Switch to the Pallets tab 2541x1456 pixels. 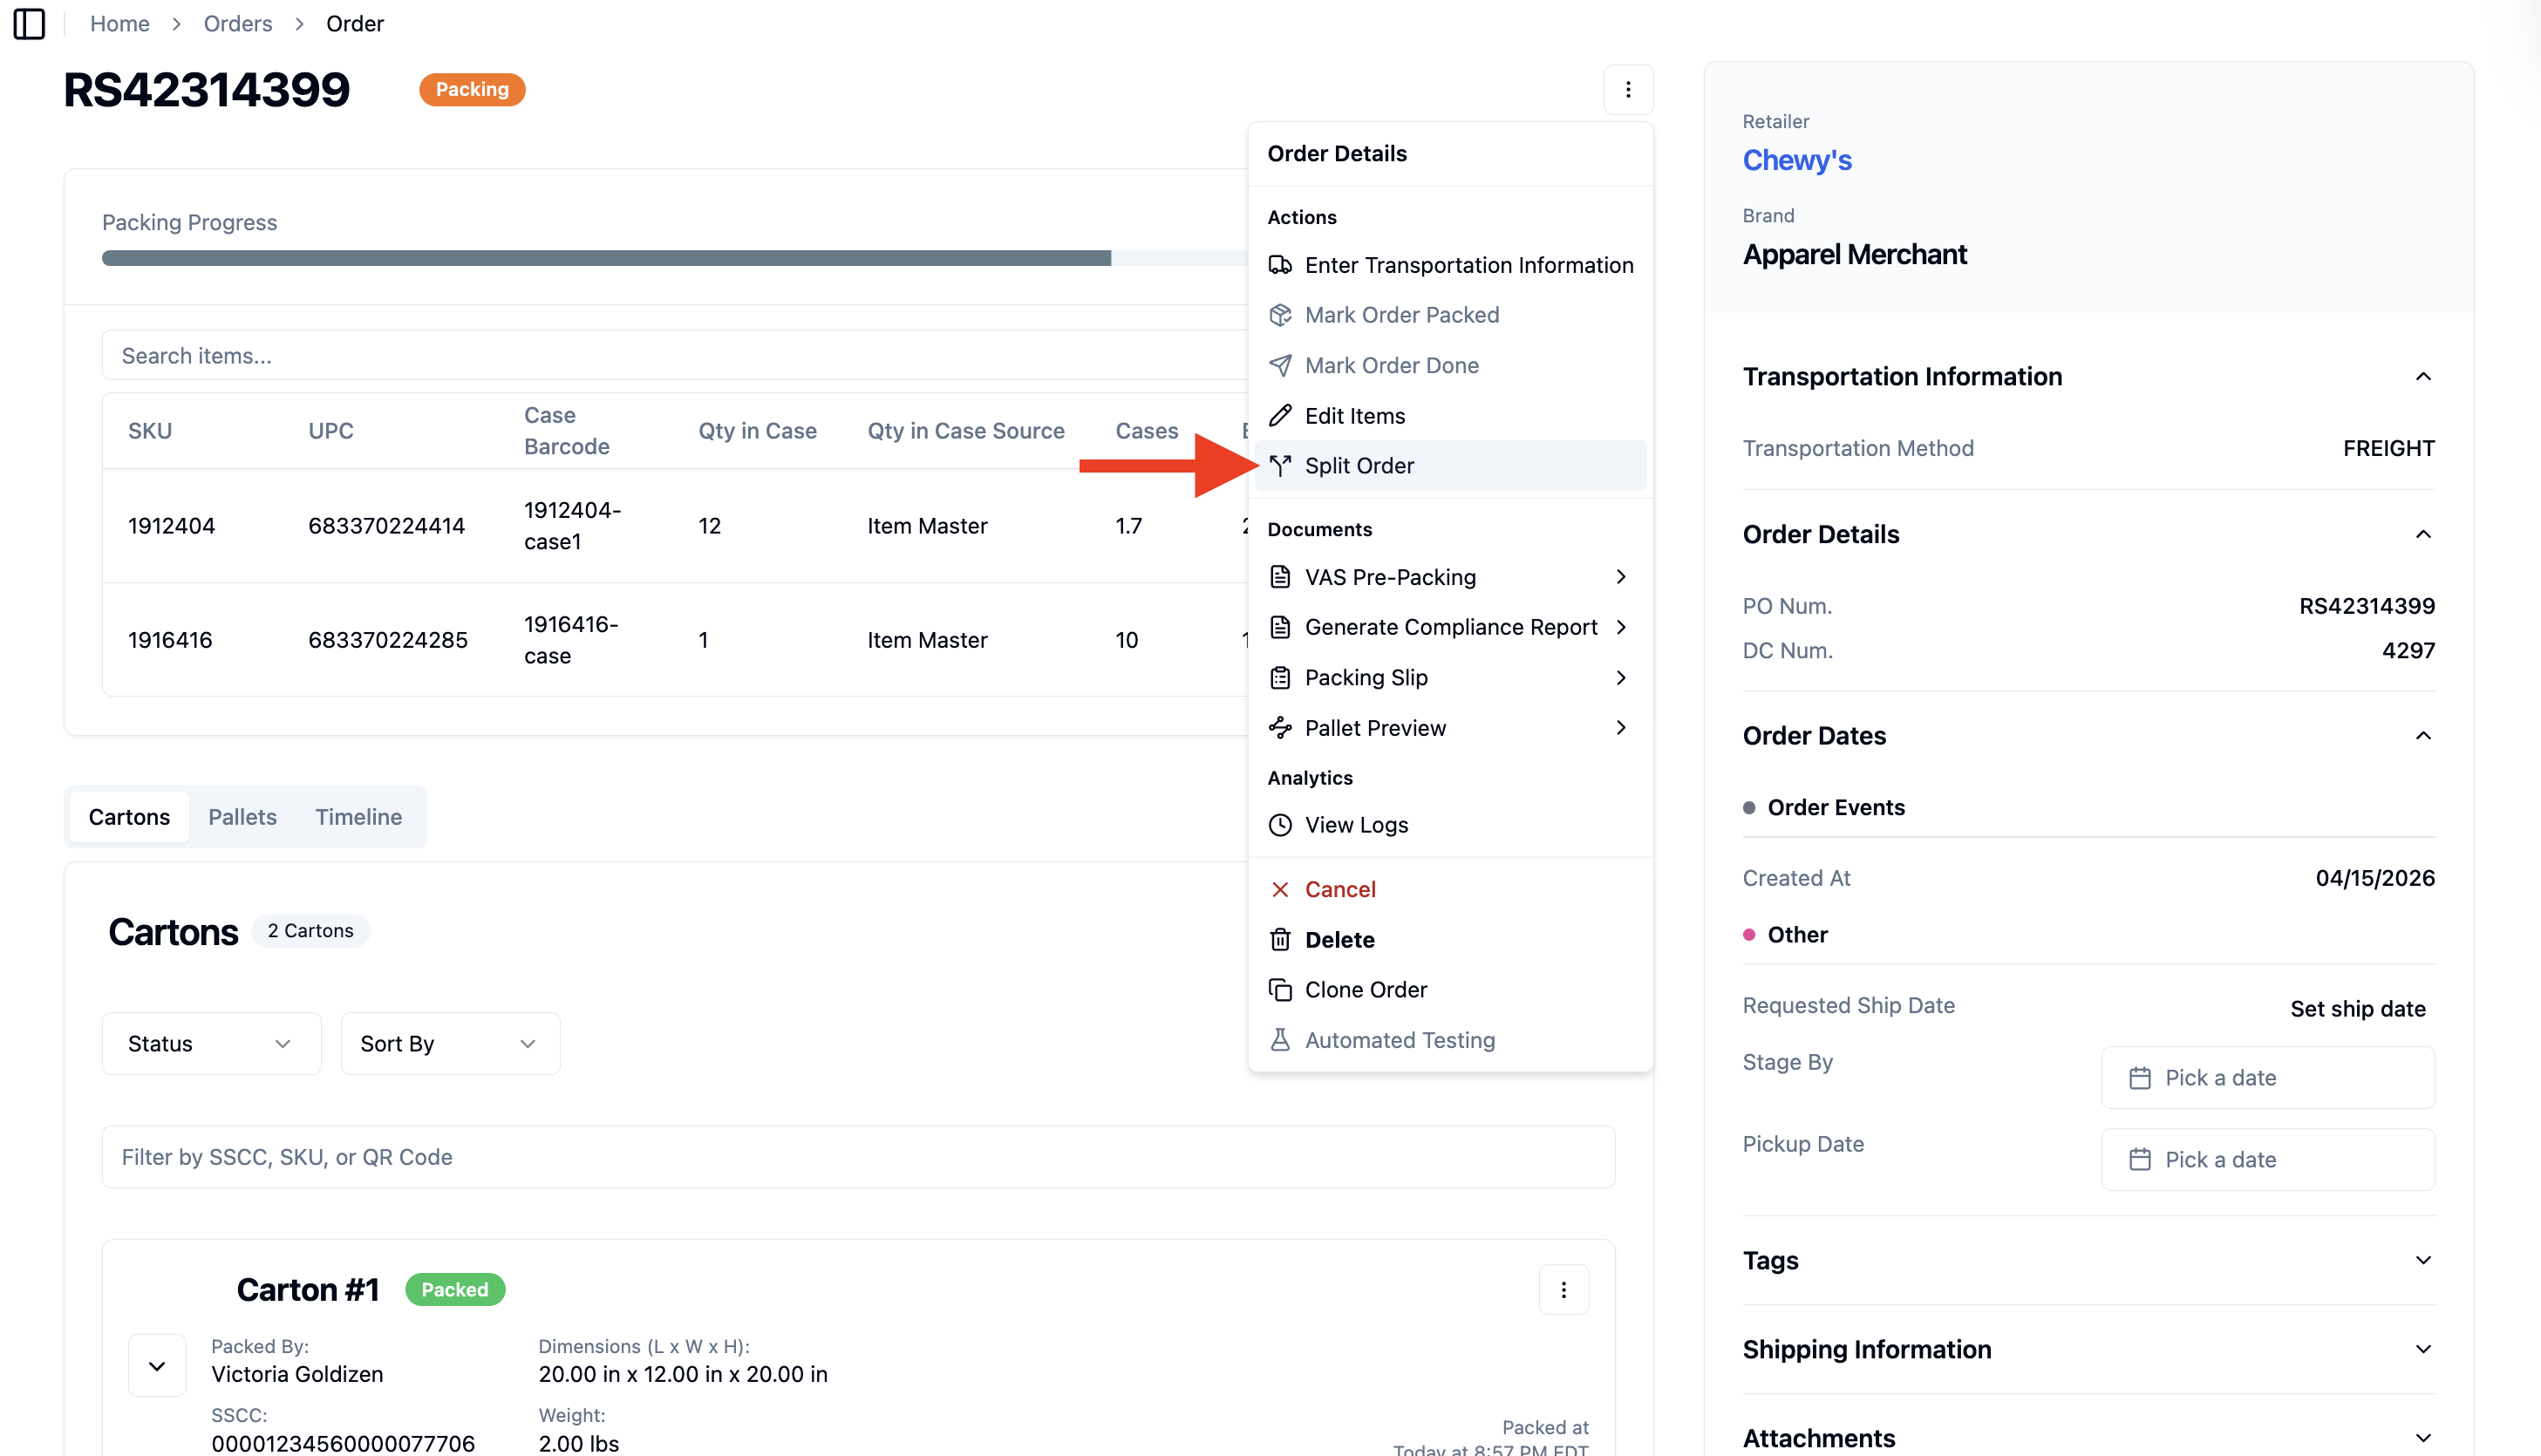tap(242, 816)
